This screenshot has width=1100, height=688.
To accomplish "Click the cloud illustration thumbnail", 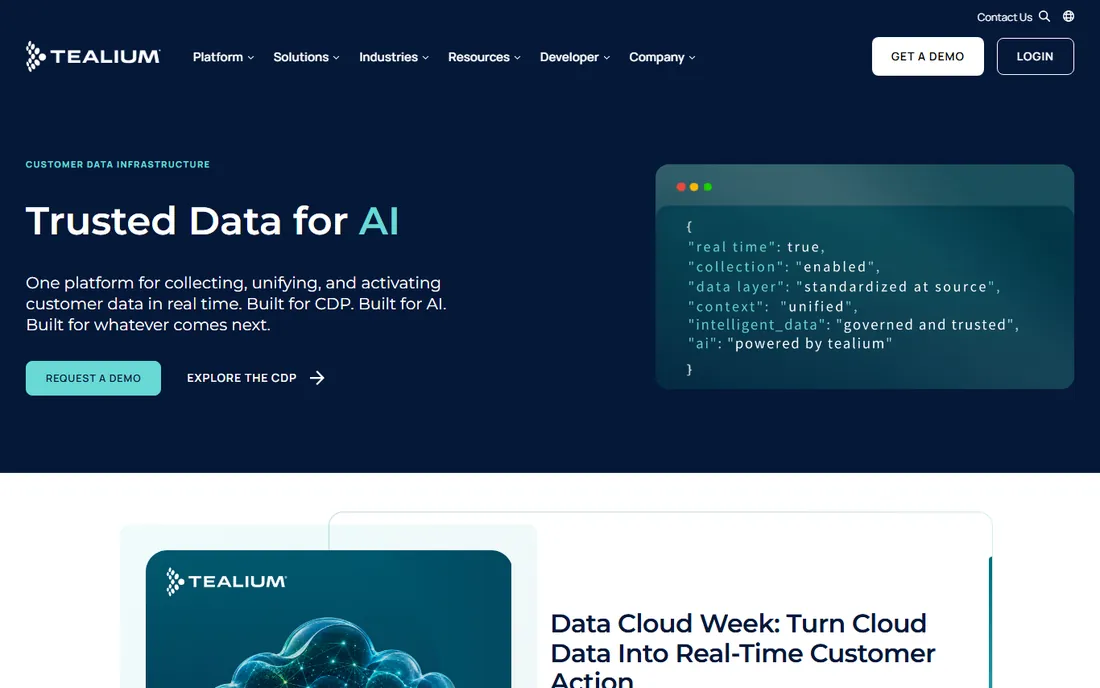I will click(x=328, y=619).
